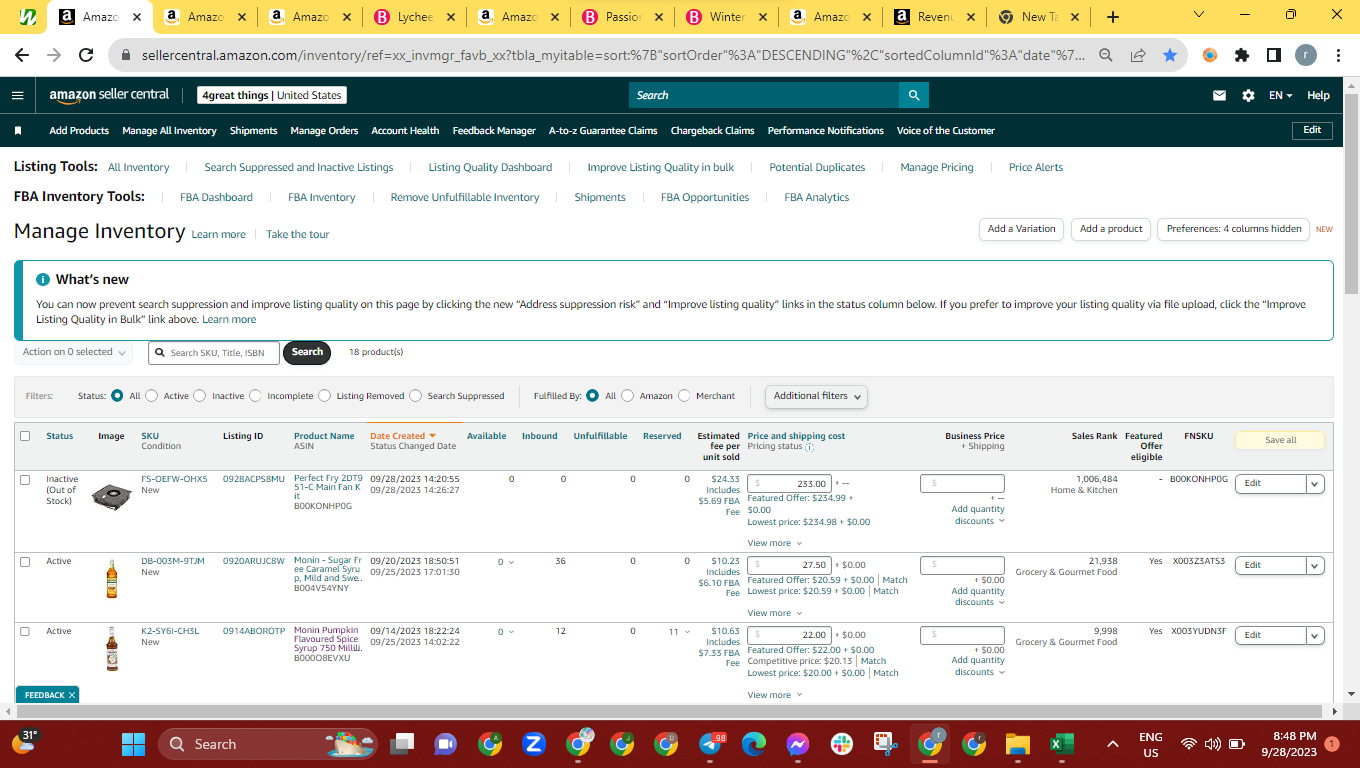The width and height of the screenshot is (1360, 768).
Task: Click the blue bookmark star icon
Action: coord(1170,56)
